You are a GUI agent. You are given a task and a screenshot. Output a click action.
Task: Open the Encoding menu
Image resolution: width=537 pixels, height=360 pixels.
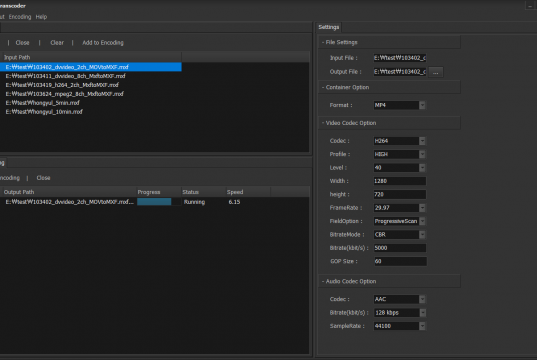point(20,17)
